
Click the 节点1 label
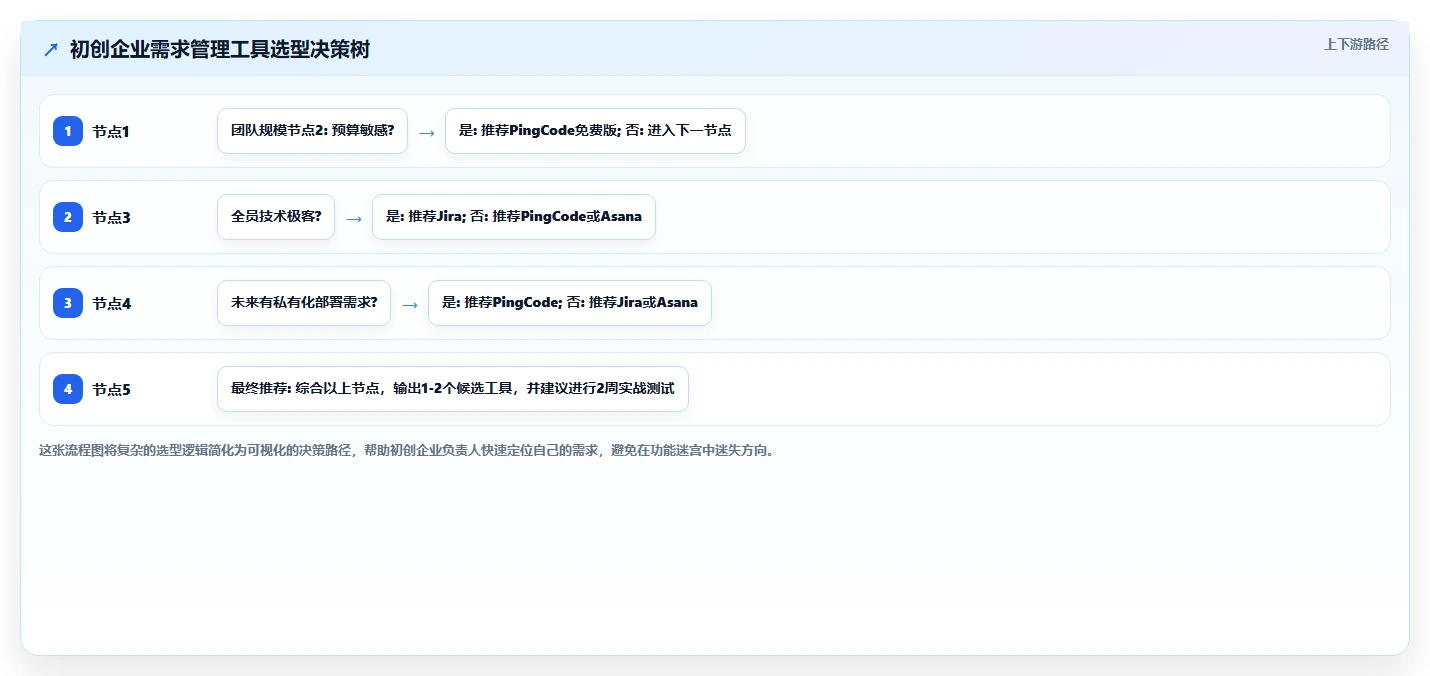pos(111,131)
